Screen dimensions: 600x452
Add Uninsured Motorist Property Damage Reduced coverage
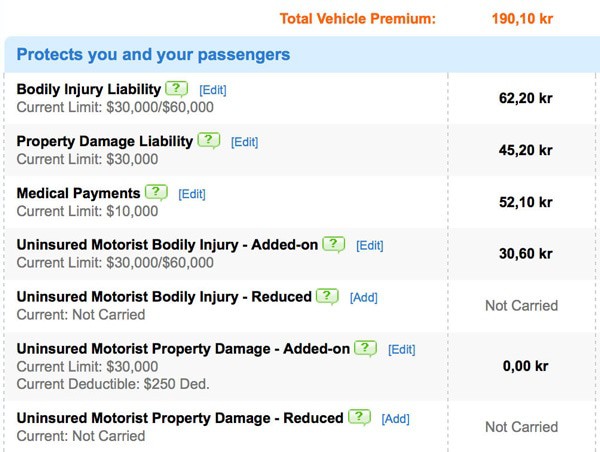click(x=395, y=419)
